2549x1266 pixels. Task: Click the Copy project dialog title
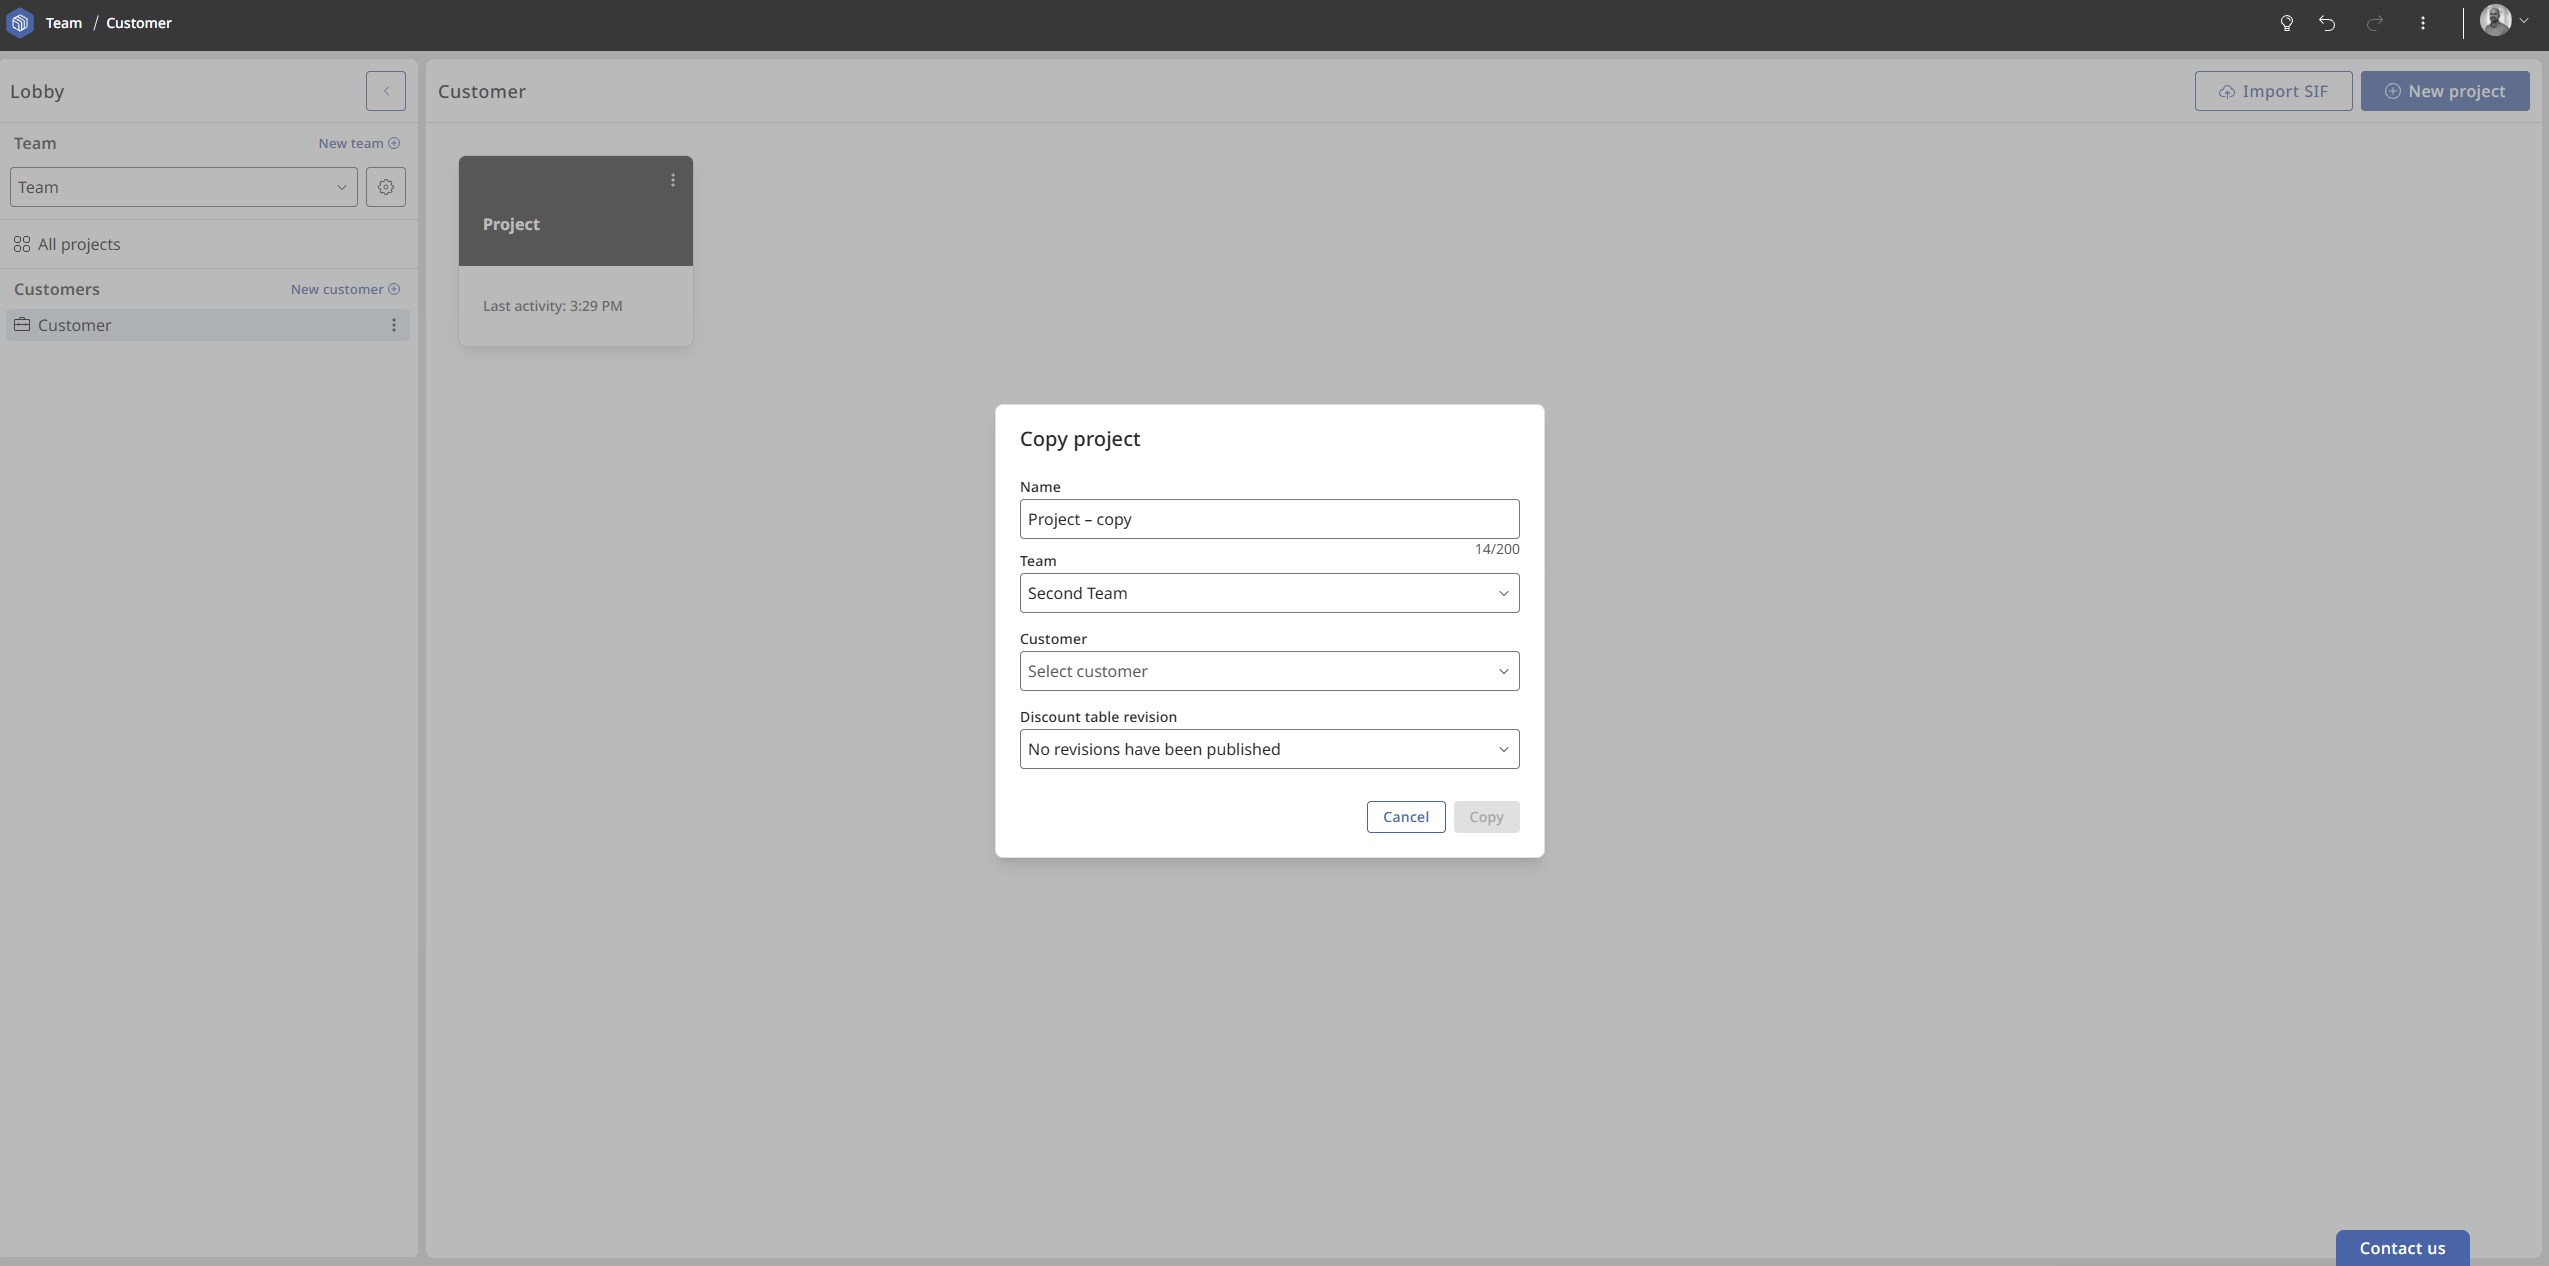click(x=1080, y=439)
